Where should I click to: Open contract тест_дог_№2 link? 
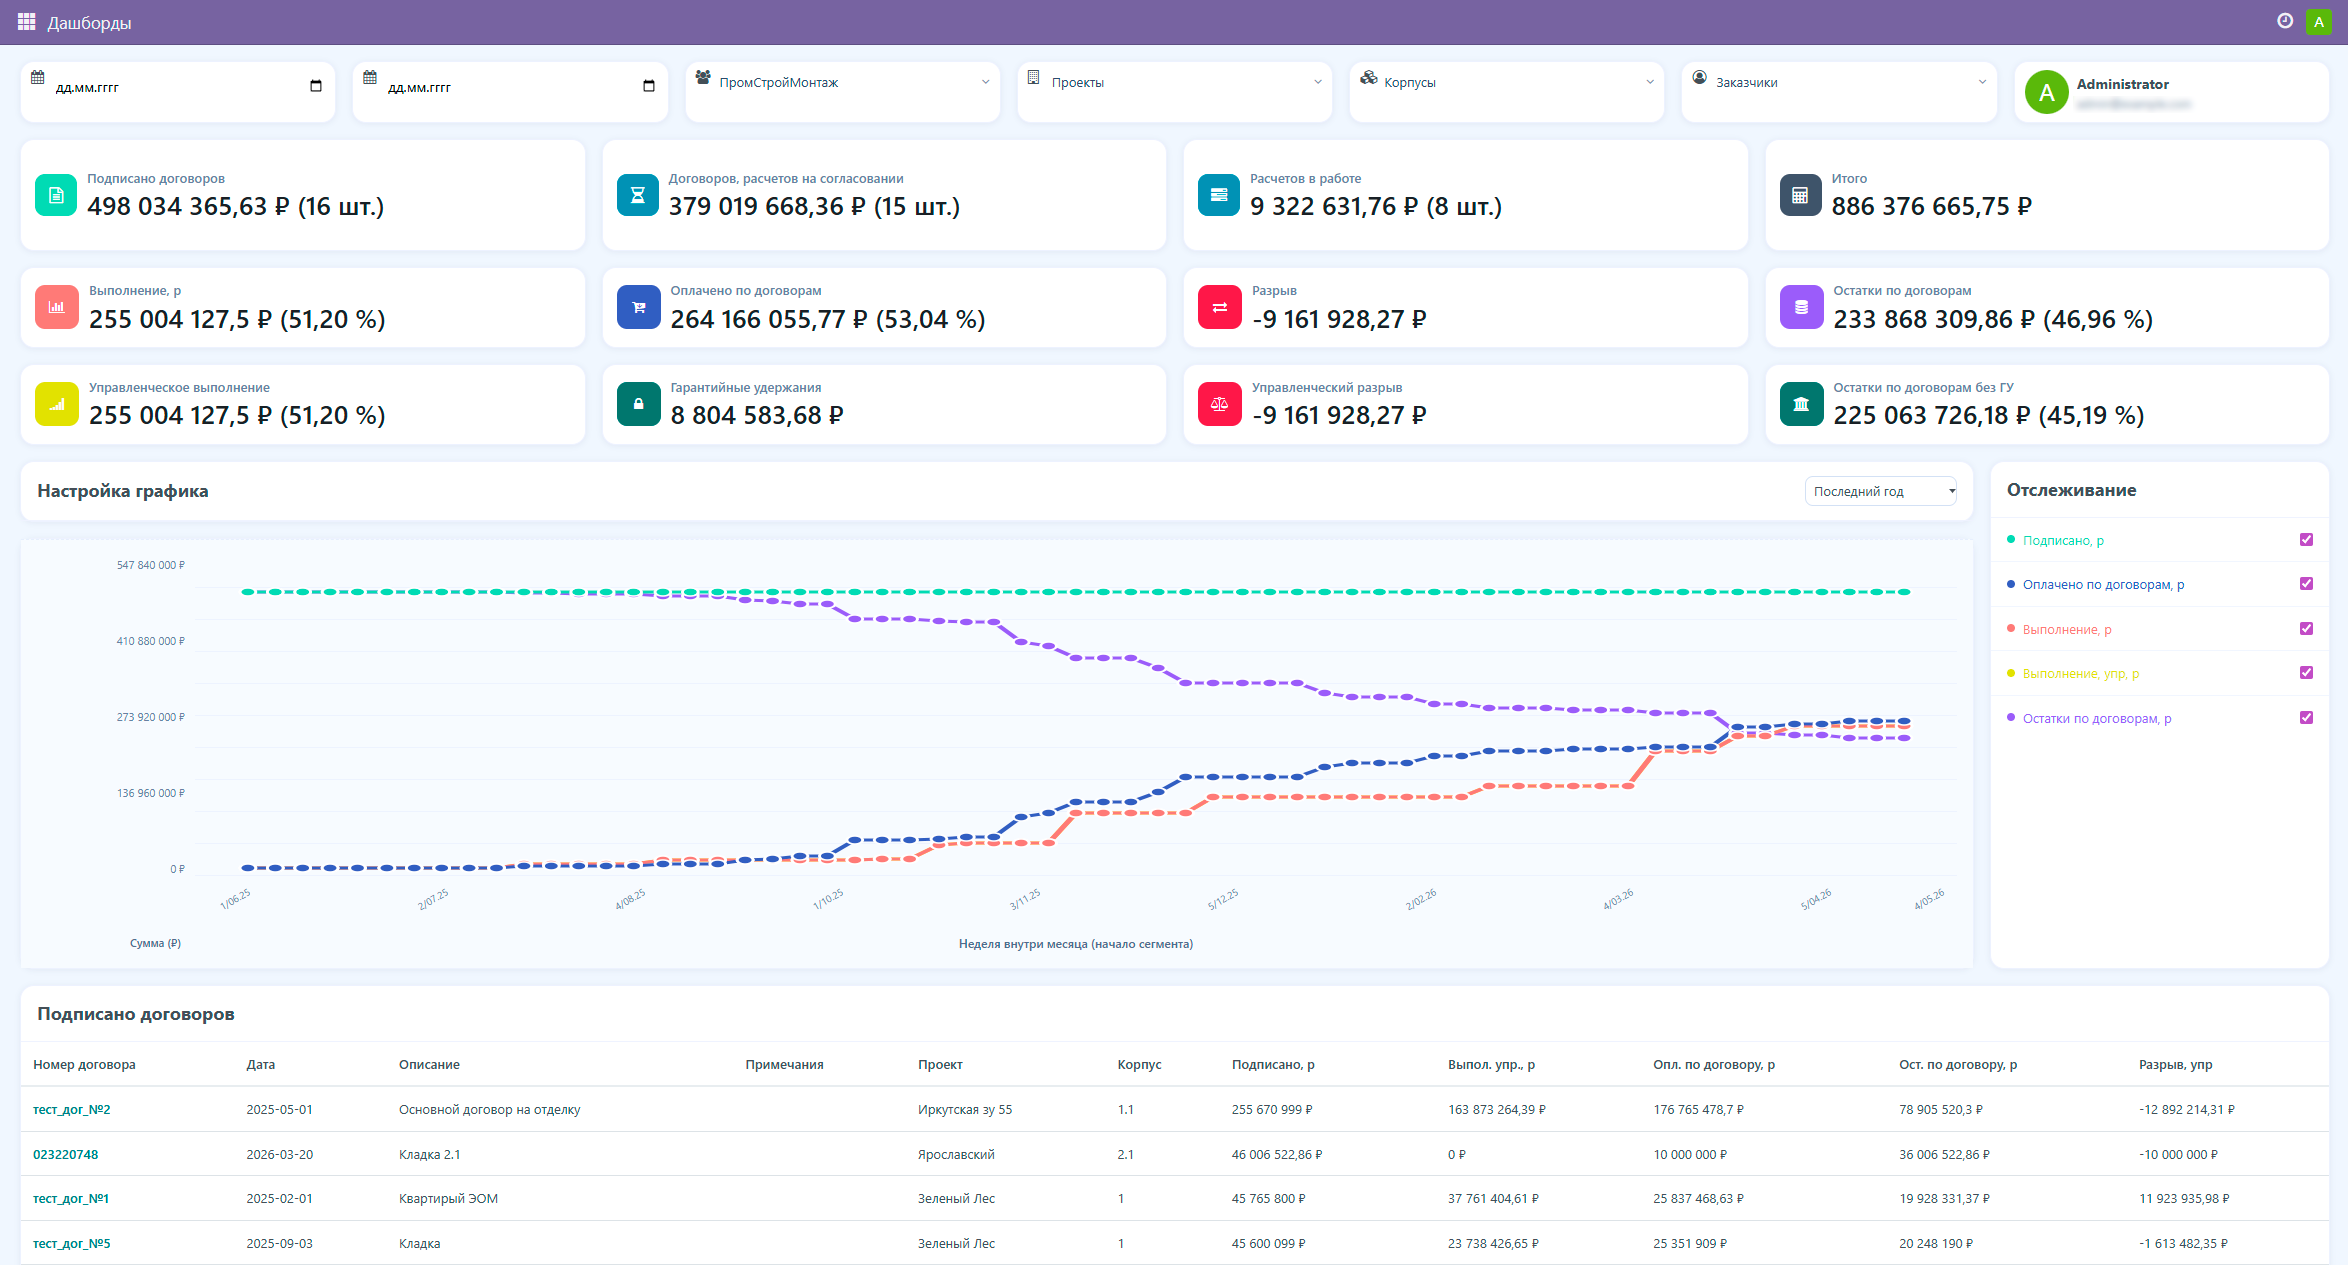click(72, 1109)
